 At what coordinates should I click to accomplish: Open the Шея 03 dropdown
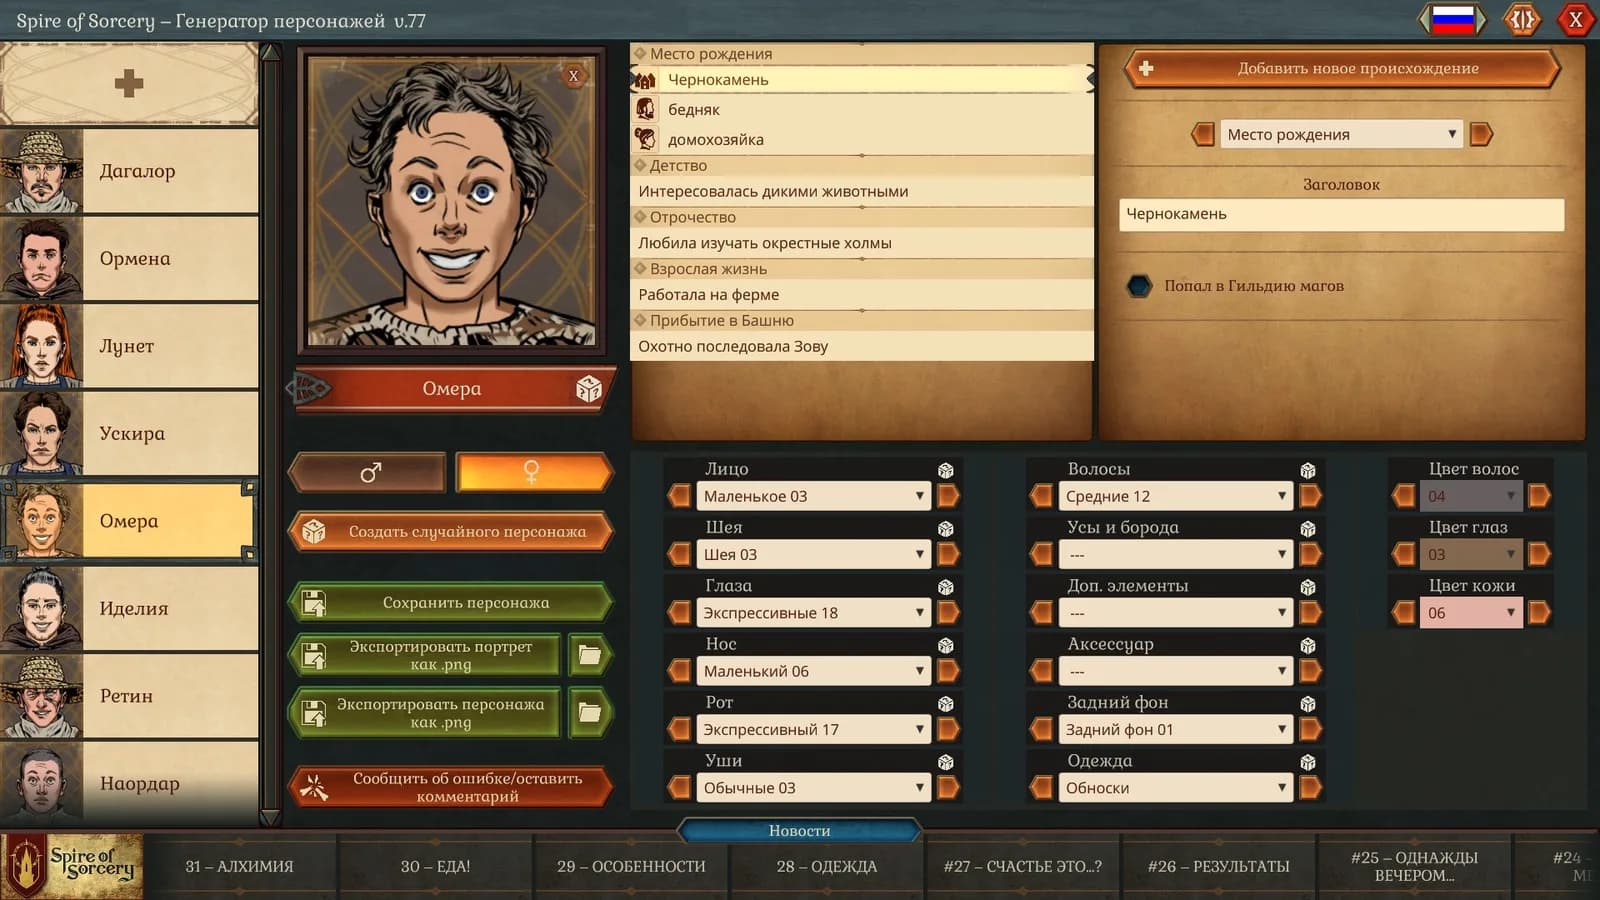813,554
